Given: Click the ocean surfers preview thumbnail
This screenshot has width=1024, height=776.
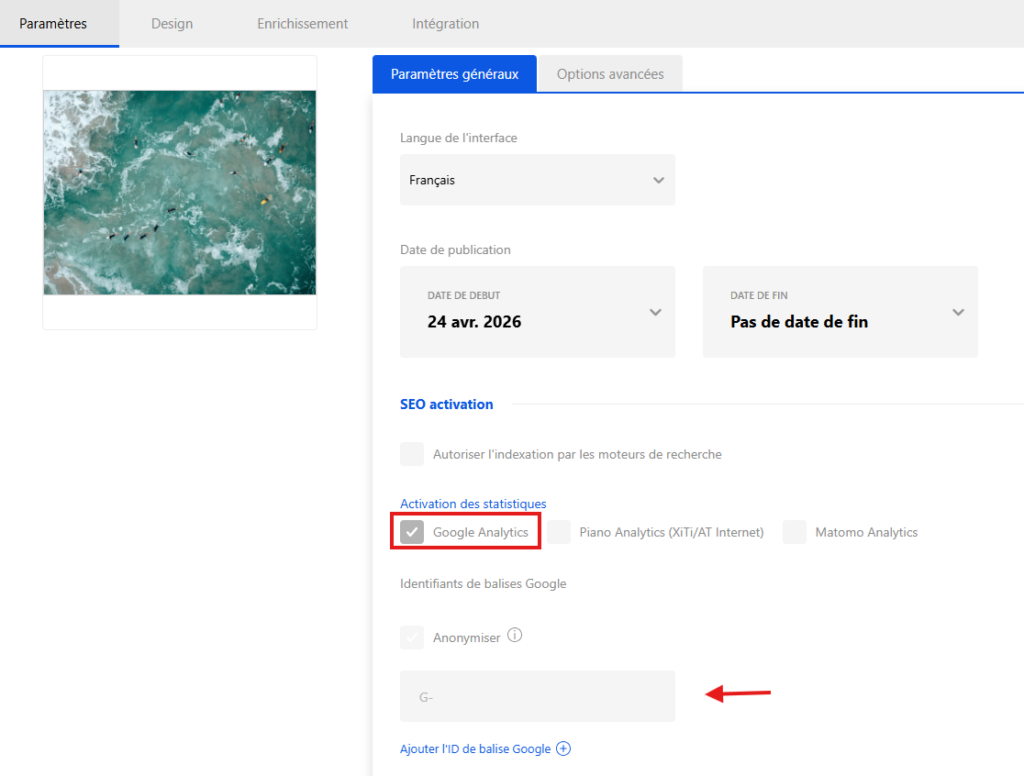Looking at the screenshot, I should 180,193.
